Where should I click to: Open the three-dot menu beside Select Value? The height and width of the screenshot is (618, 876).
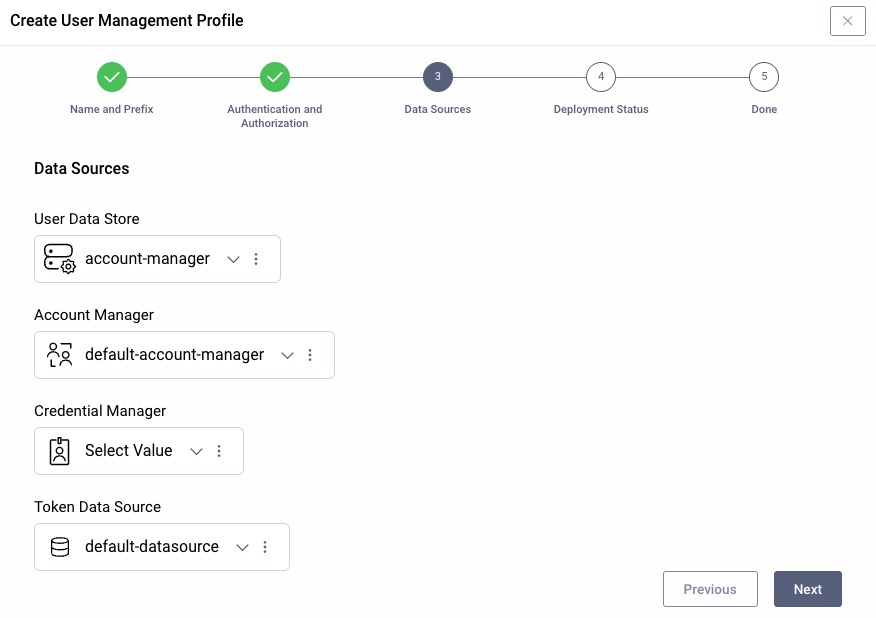[x=219, y=450]
